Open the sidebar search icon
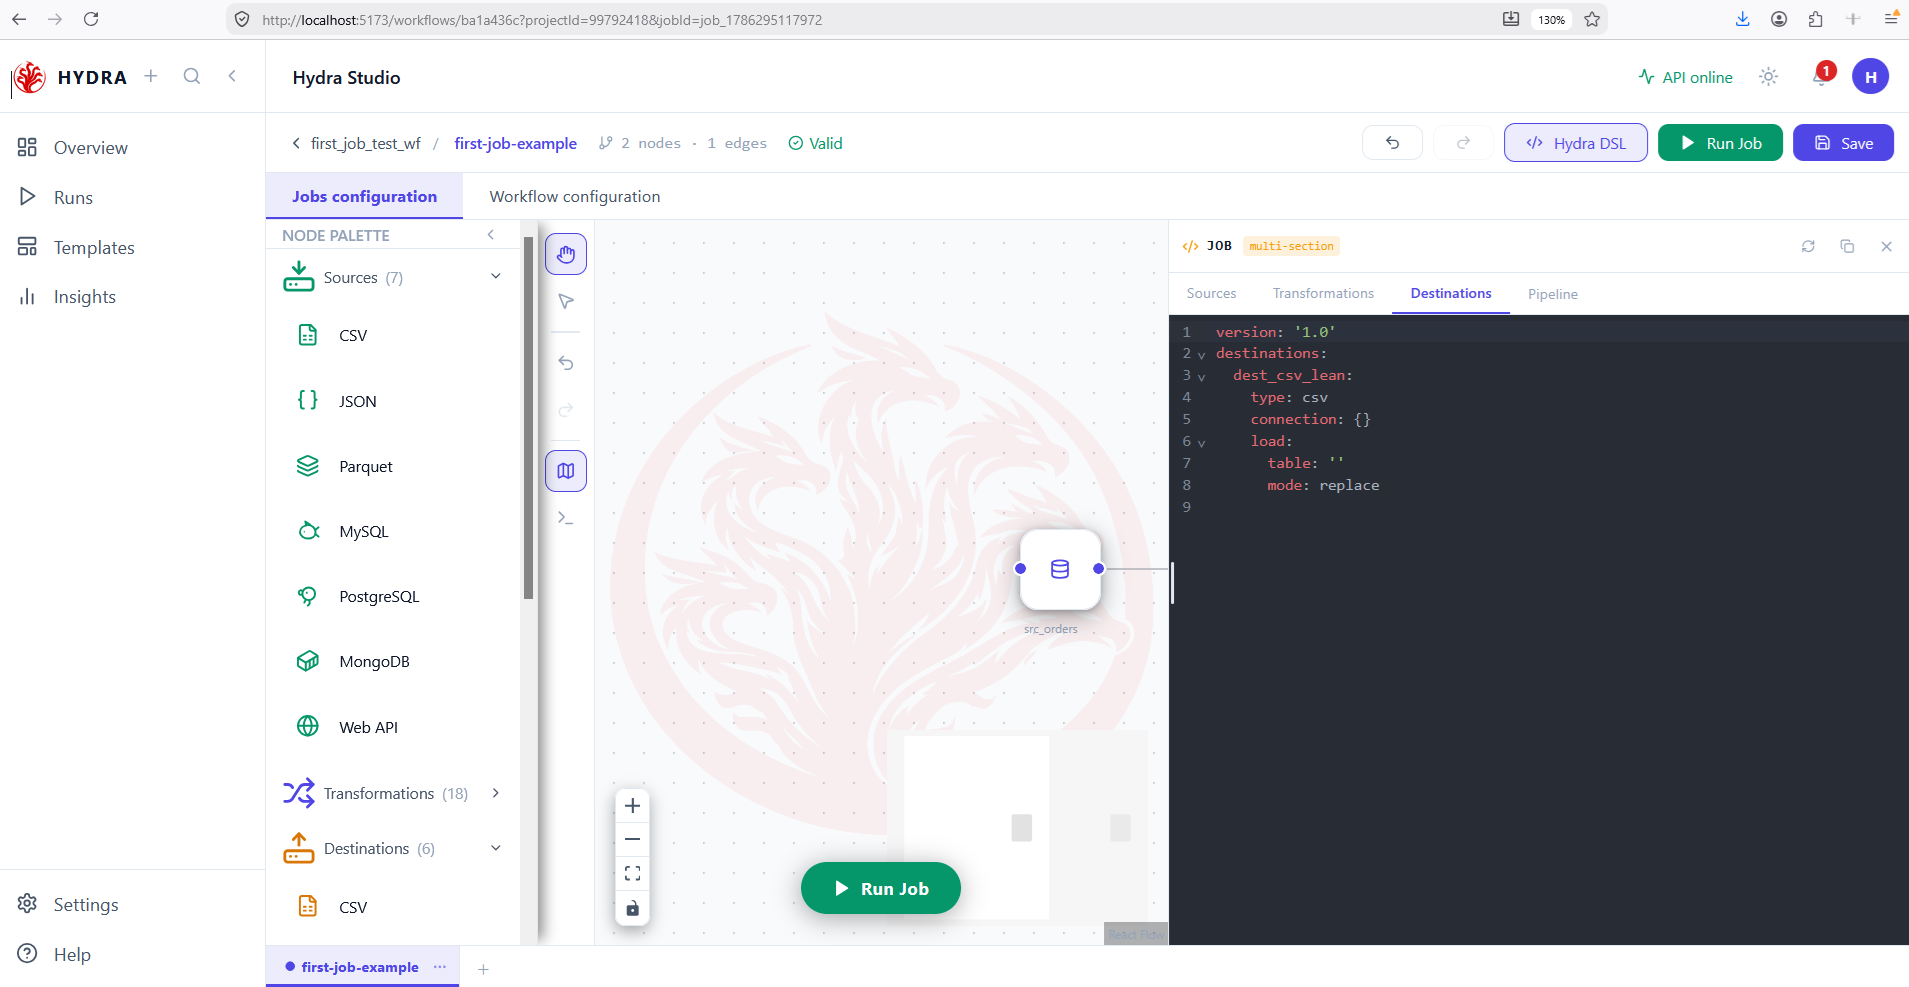This screenshot has height=987, width=1909. (x=192, y=76)
